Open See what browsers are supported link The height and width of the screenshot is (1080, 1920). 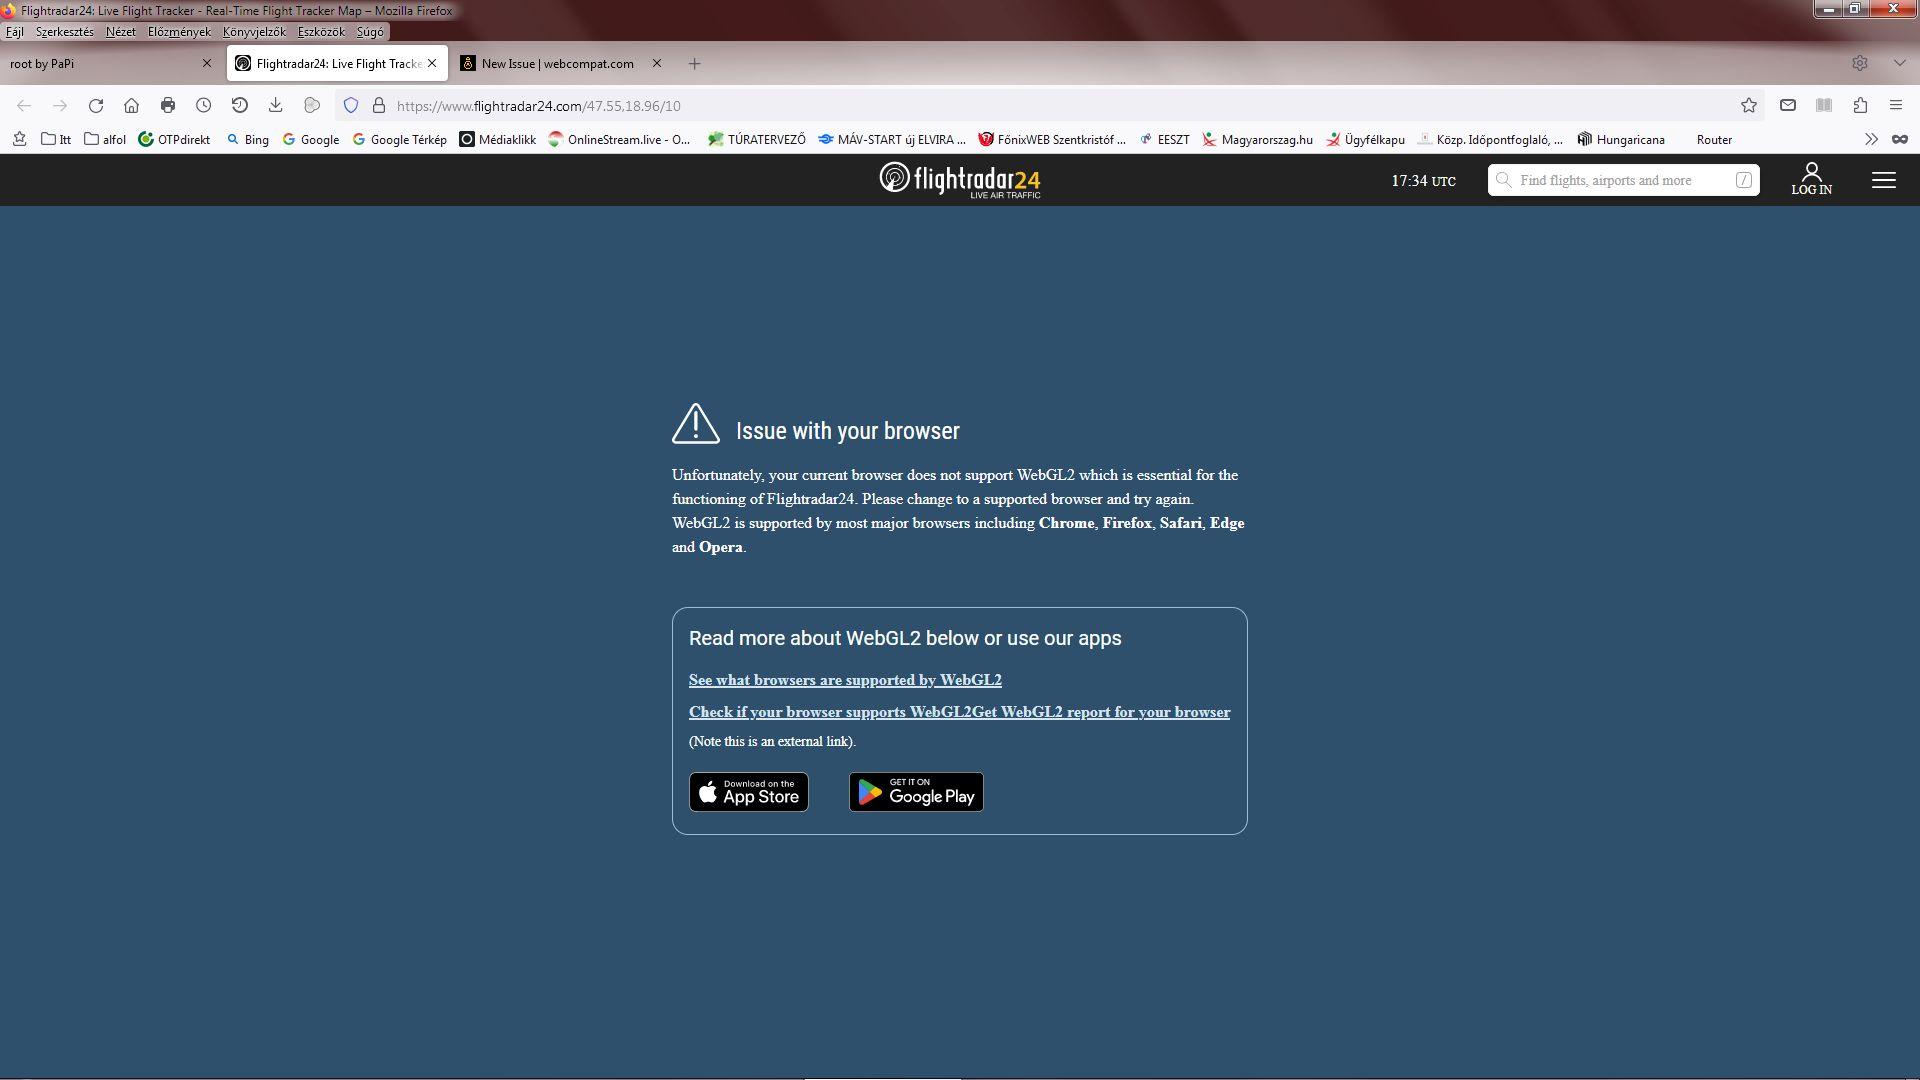point(845,680)
